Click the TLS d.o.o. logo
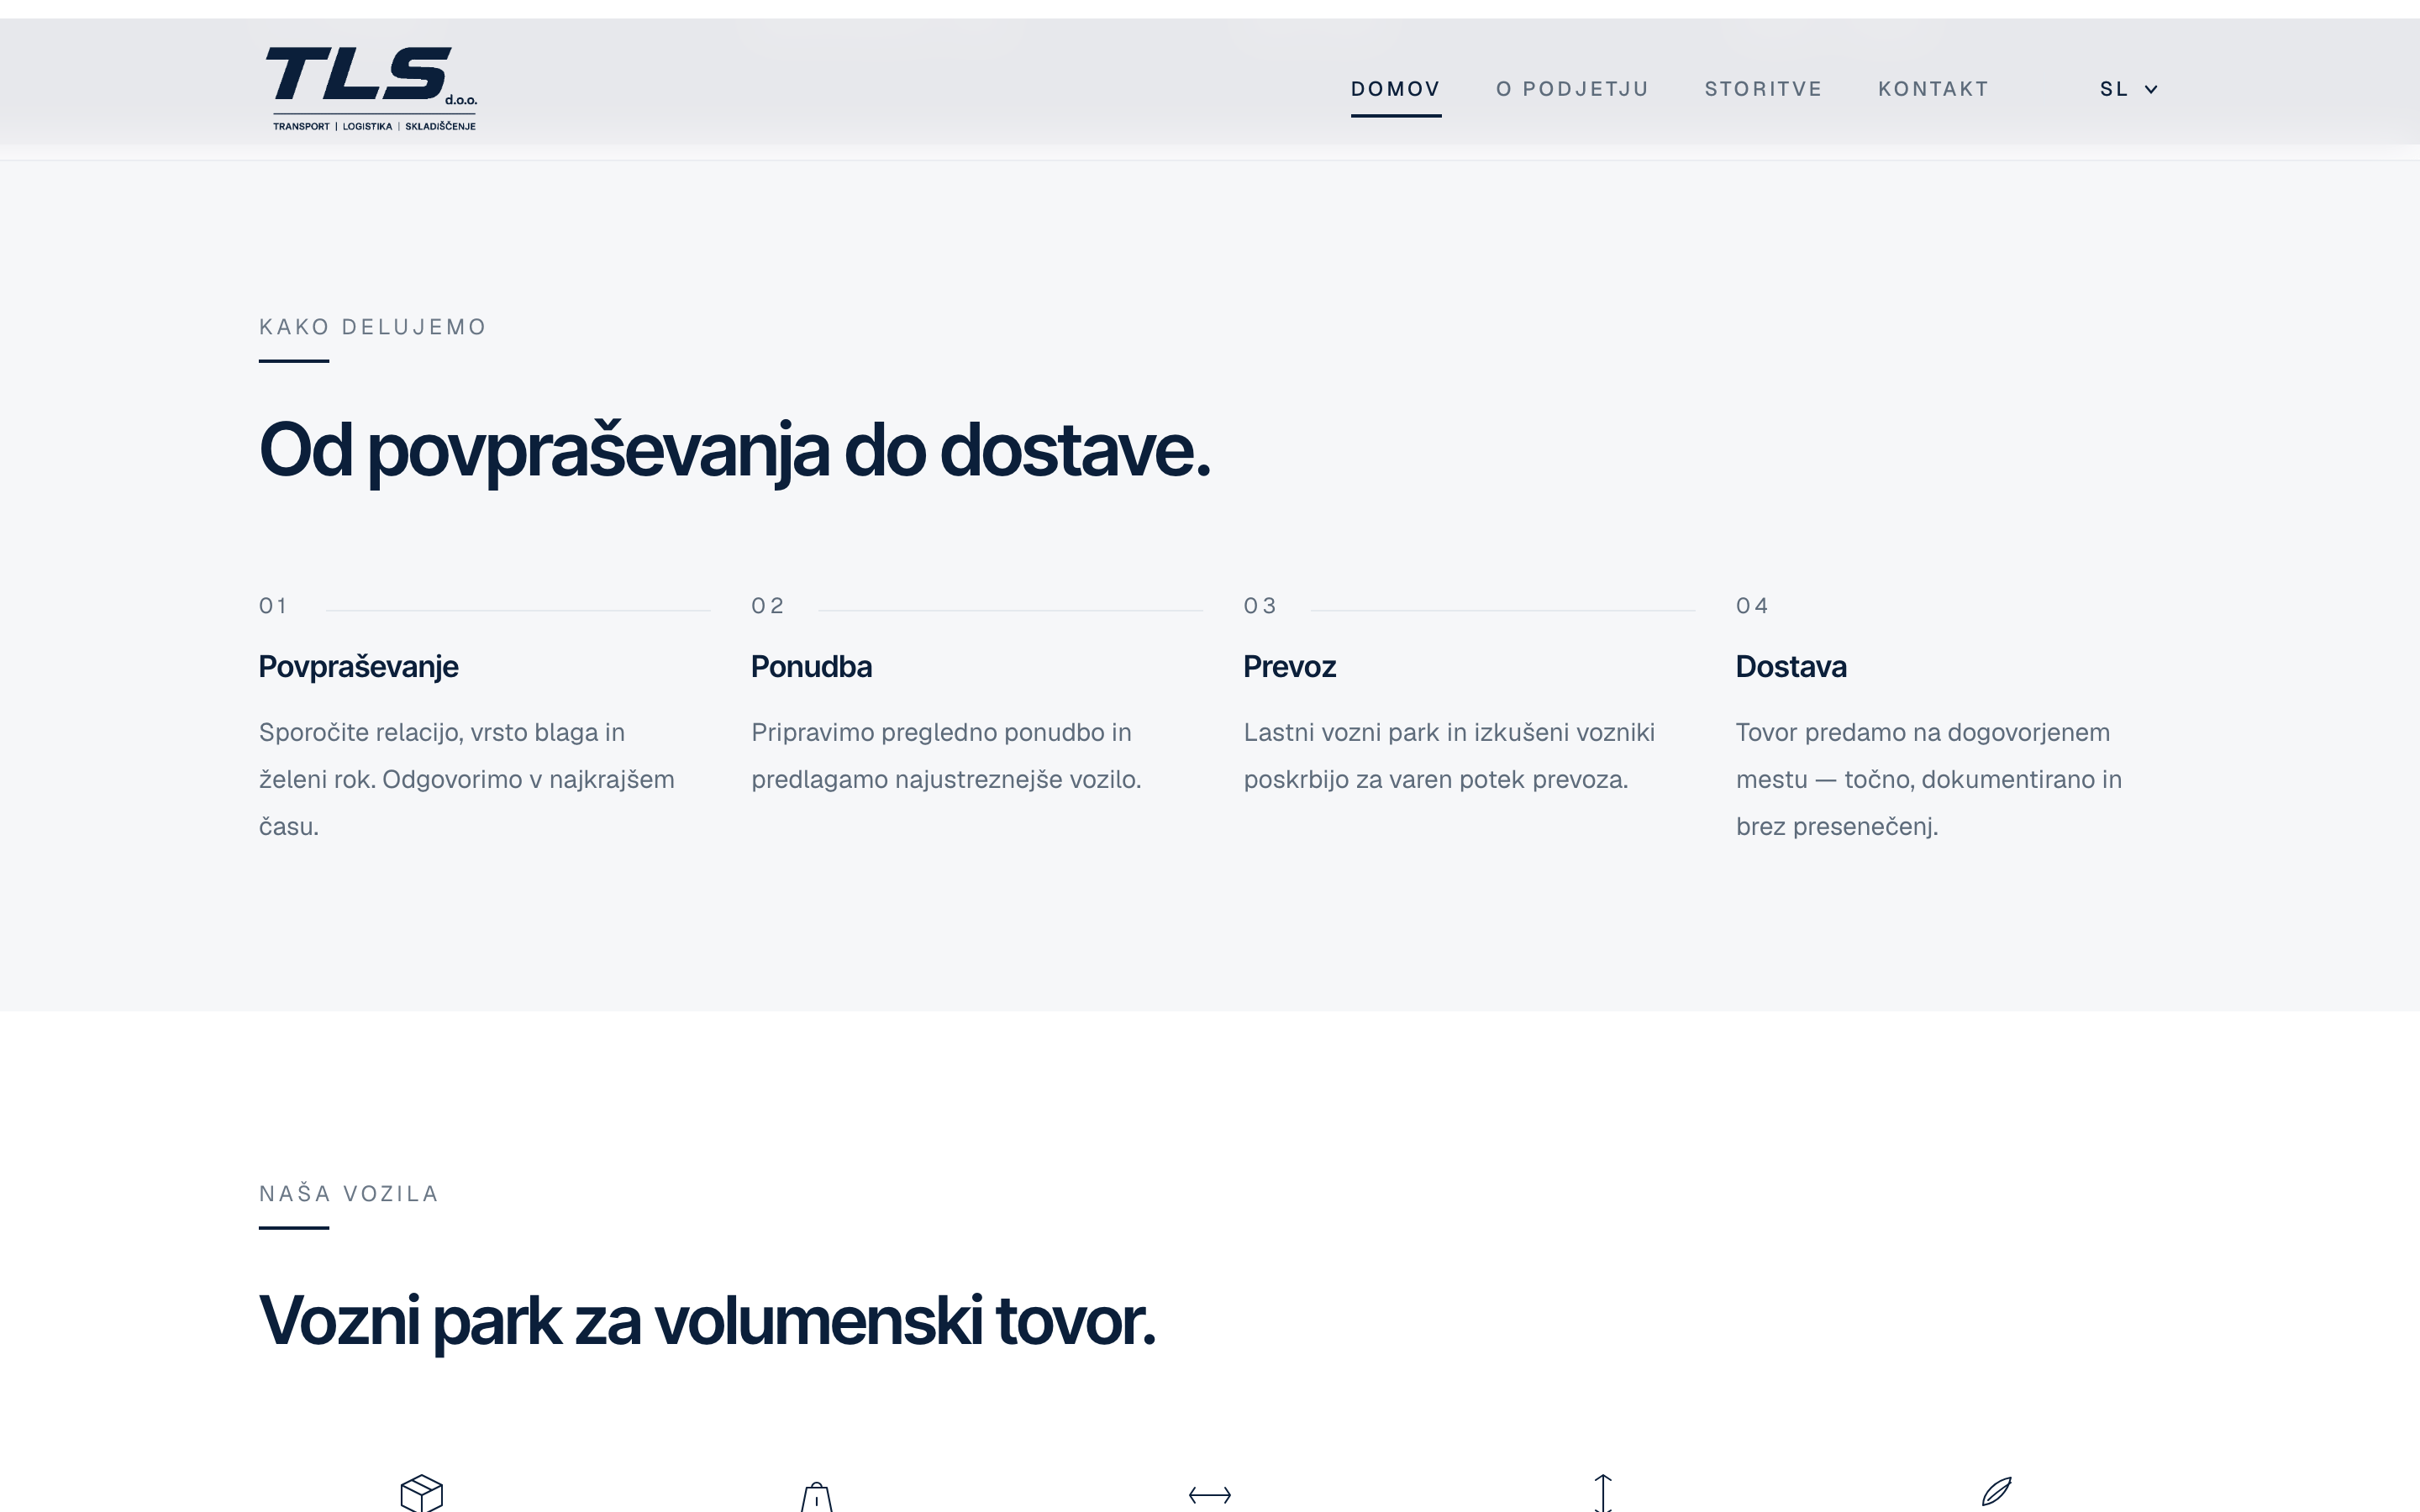2420x1512 pixels. pyautogui.click(x=371, y=88)
